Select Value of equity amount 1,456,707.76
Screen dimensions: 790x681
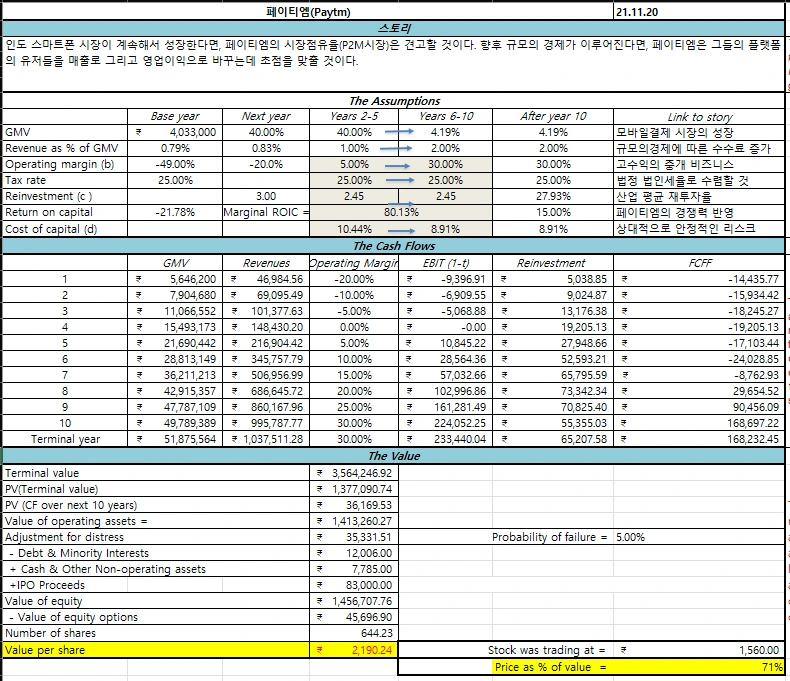tap(354, 601)
